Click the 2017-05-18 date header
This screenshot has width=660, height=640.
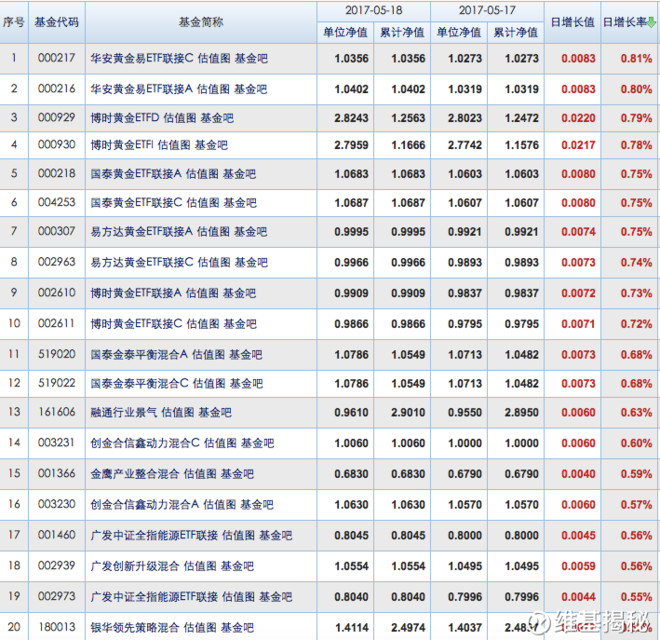[x=373, y=10]
